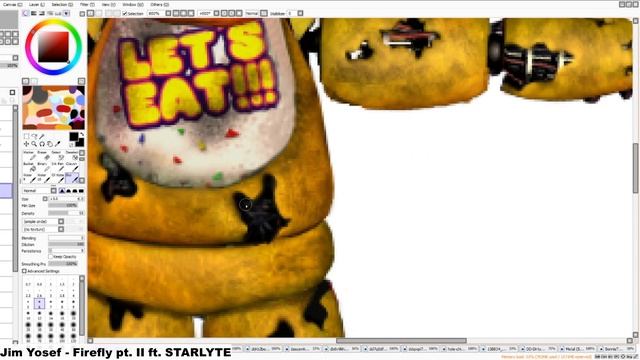Screen dimensions: 640x360
Task: Select the eyedropper tool
Action: [x=58, y=144]
